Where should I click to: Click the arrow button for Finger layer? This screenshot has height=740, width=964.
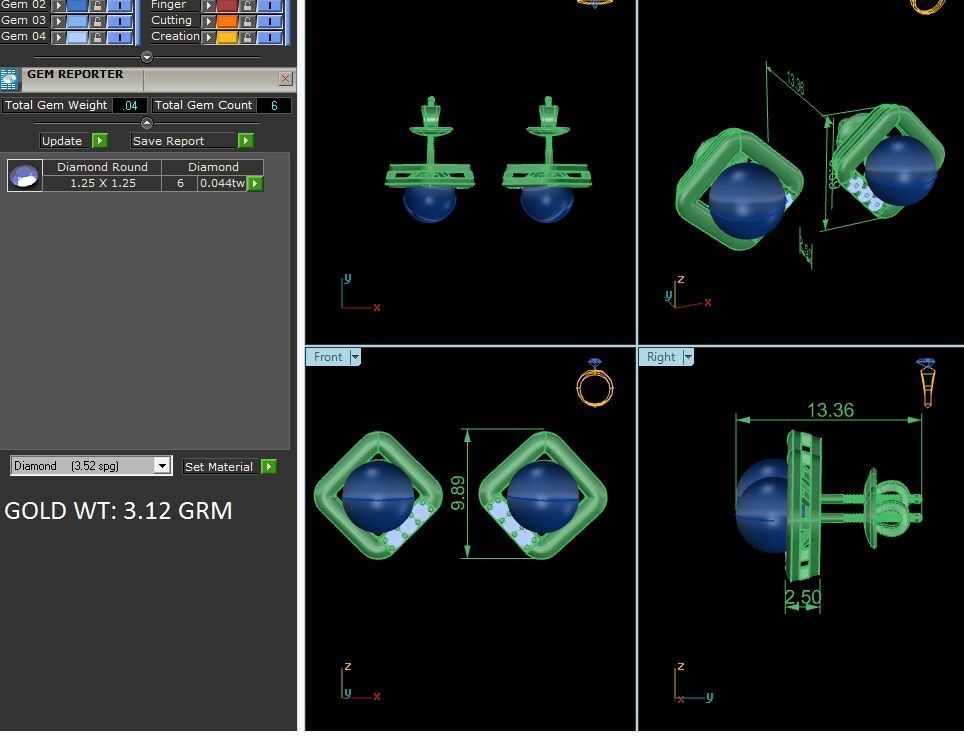click(208, 6)
